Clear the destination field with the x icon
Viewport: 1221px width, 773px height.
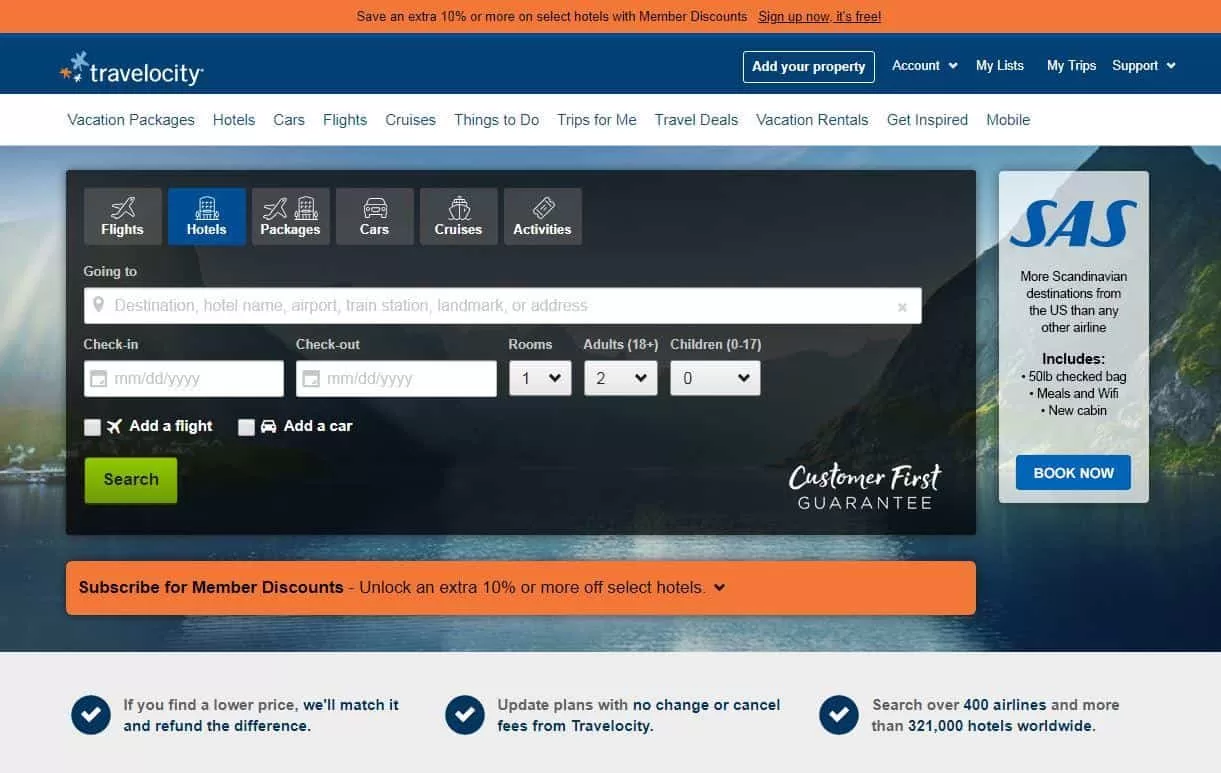902,307
